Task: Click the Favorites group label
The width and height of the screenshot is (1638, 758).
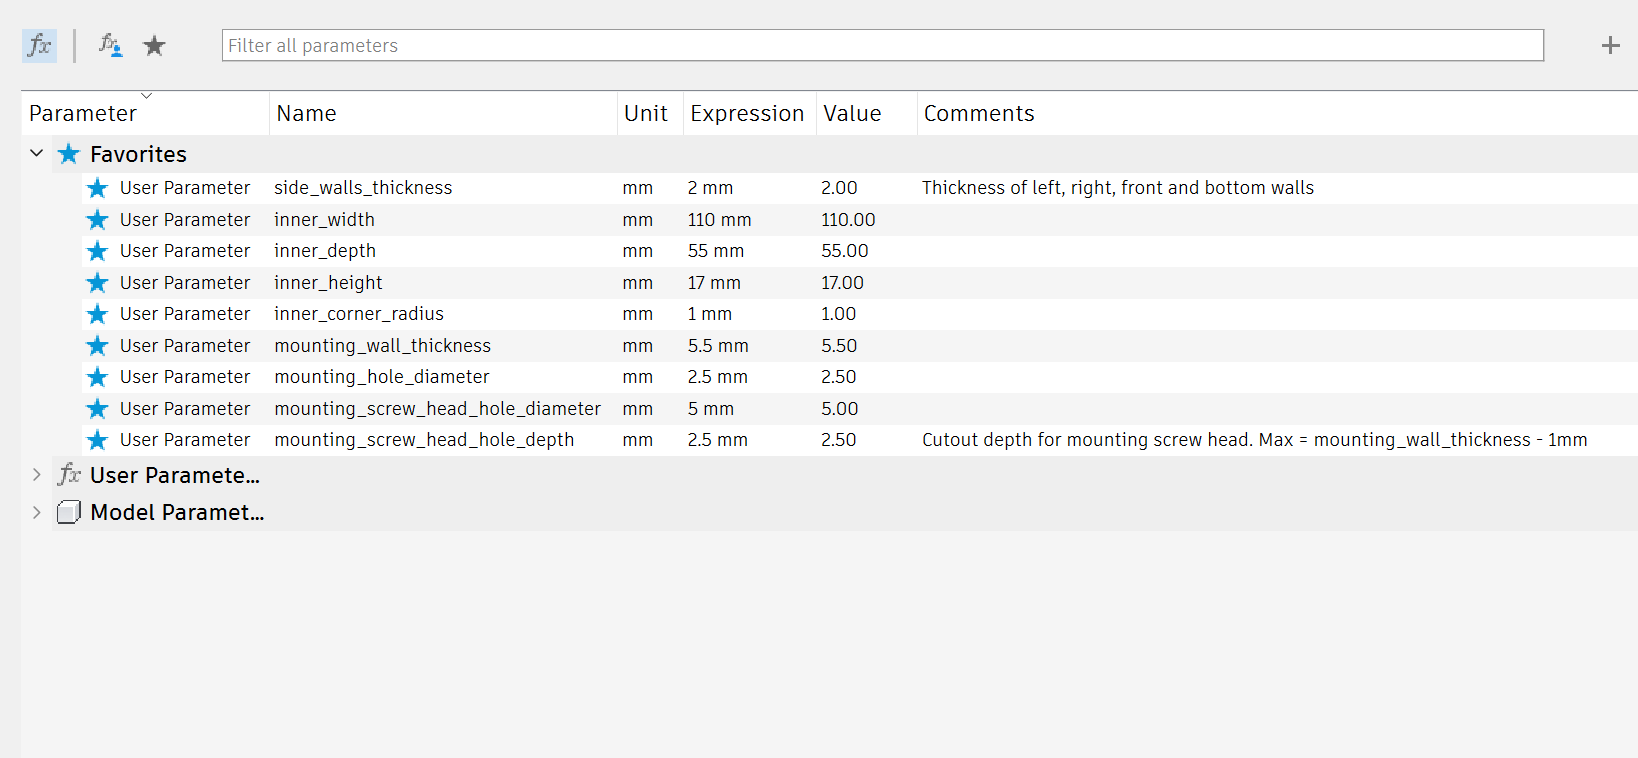Action: click(x=138, y=154)
